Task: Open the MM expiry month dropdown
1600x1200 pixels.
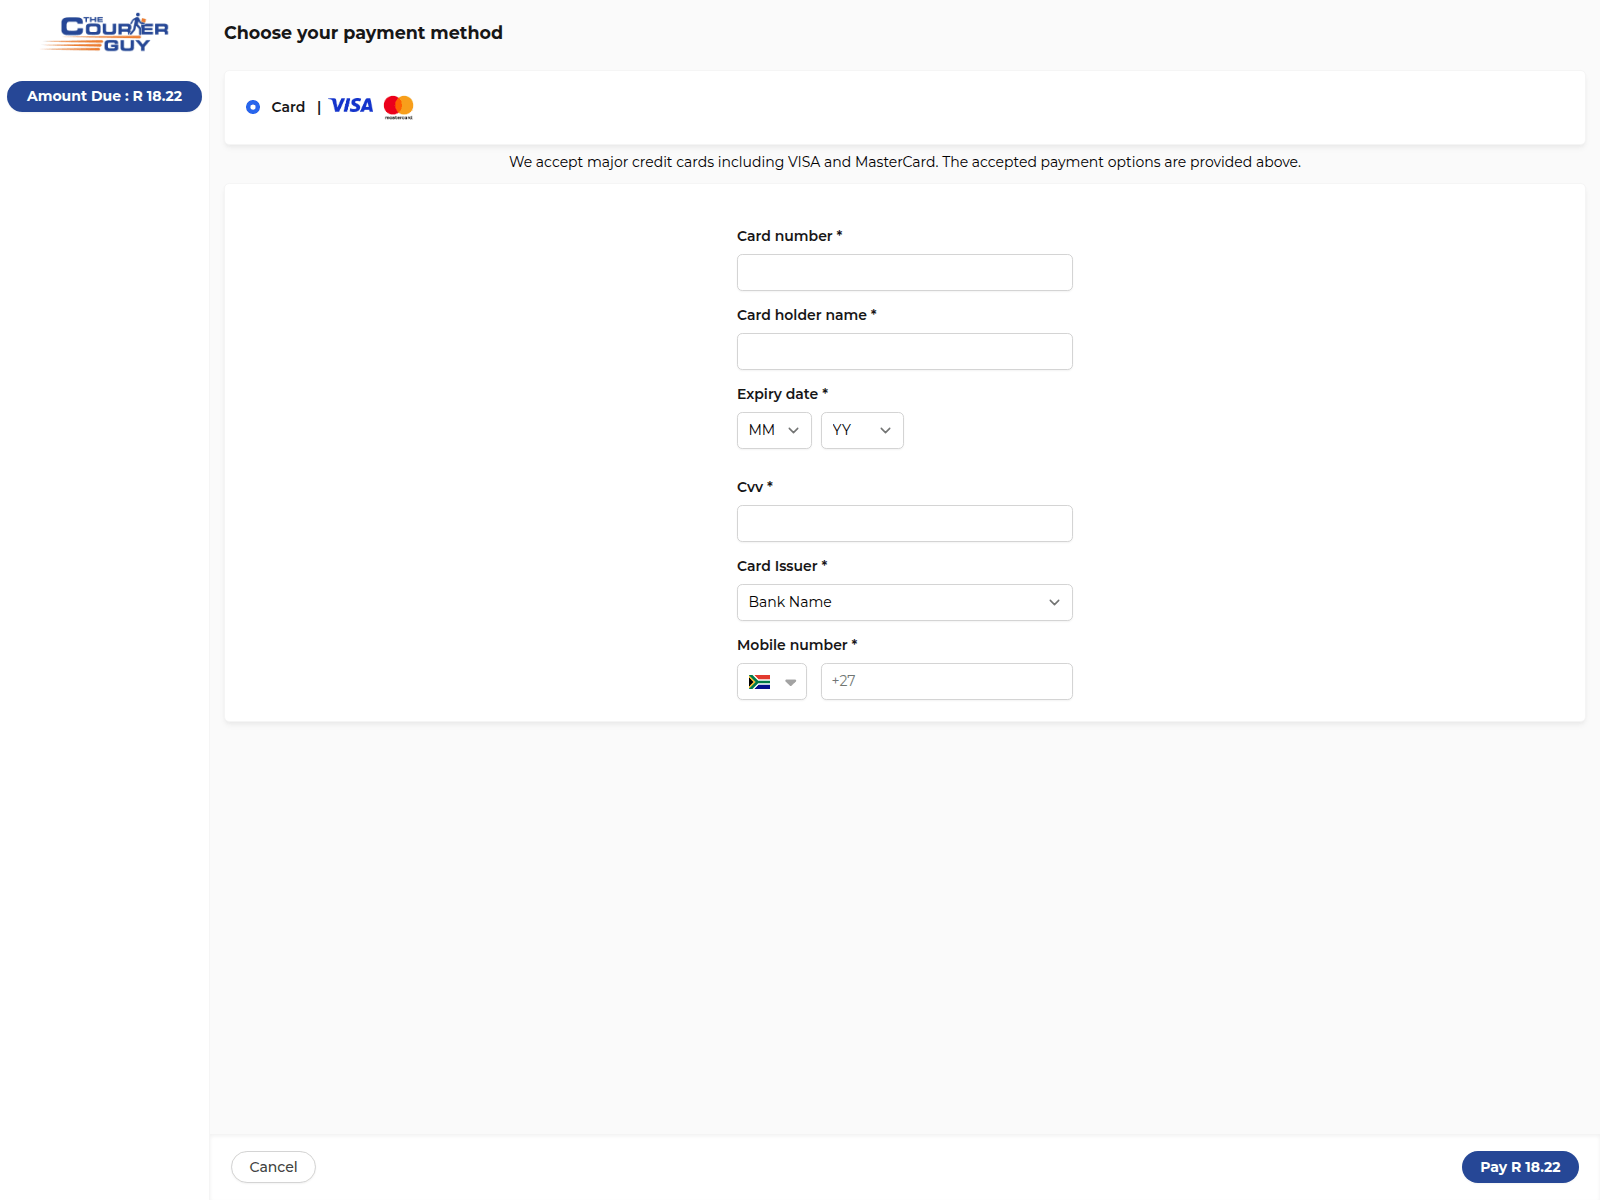Action: click(x=774, y=430)
